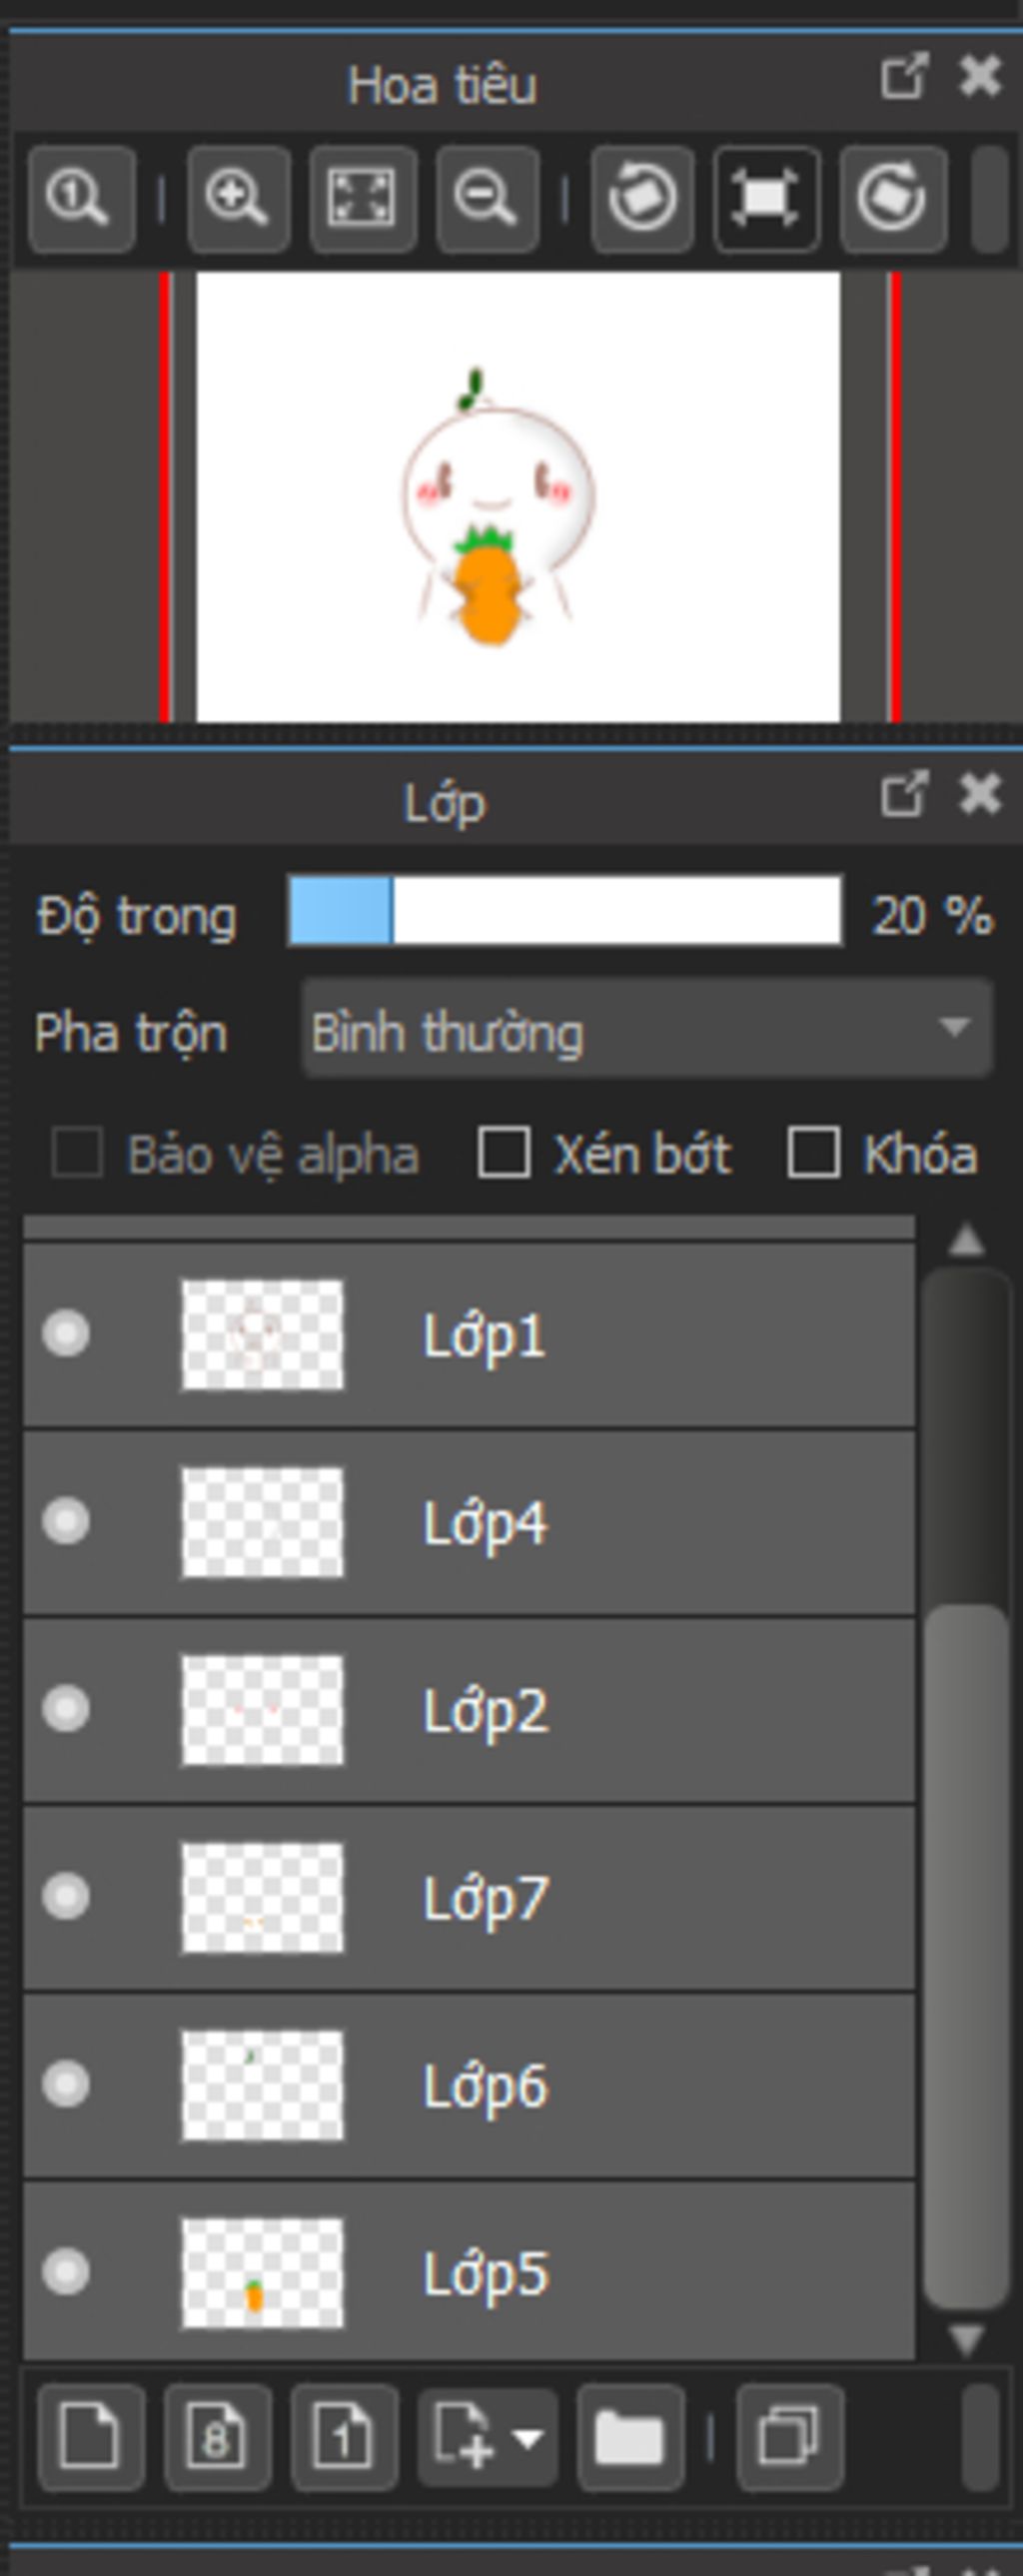Set Độ trong opacity slider to middle
This screenshot has height=2576, width=1023.
coord(565,910)
